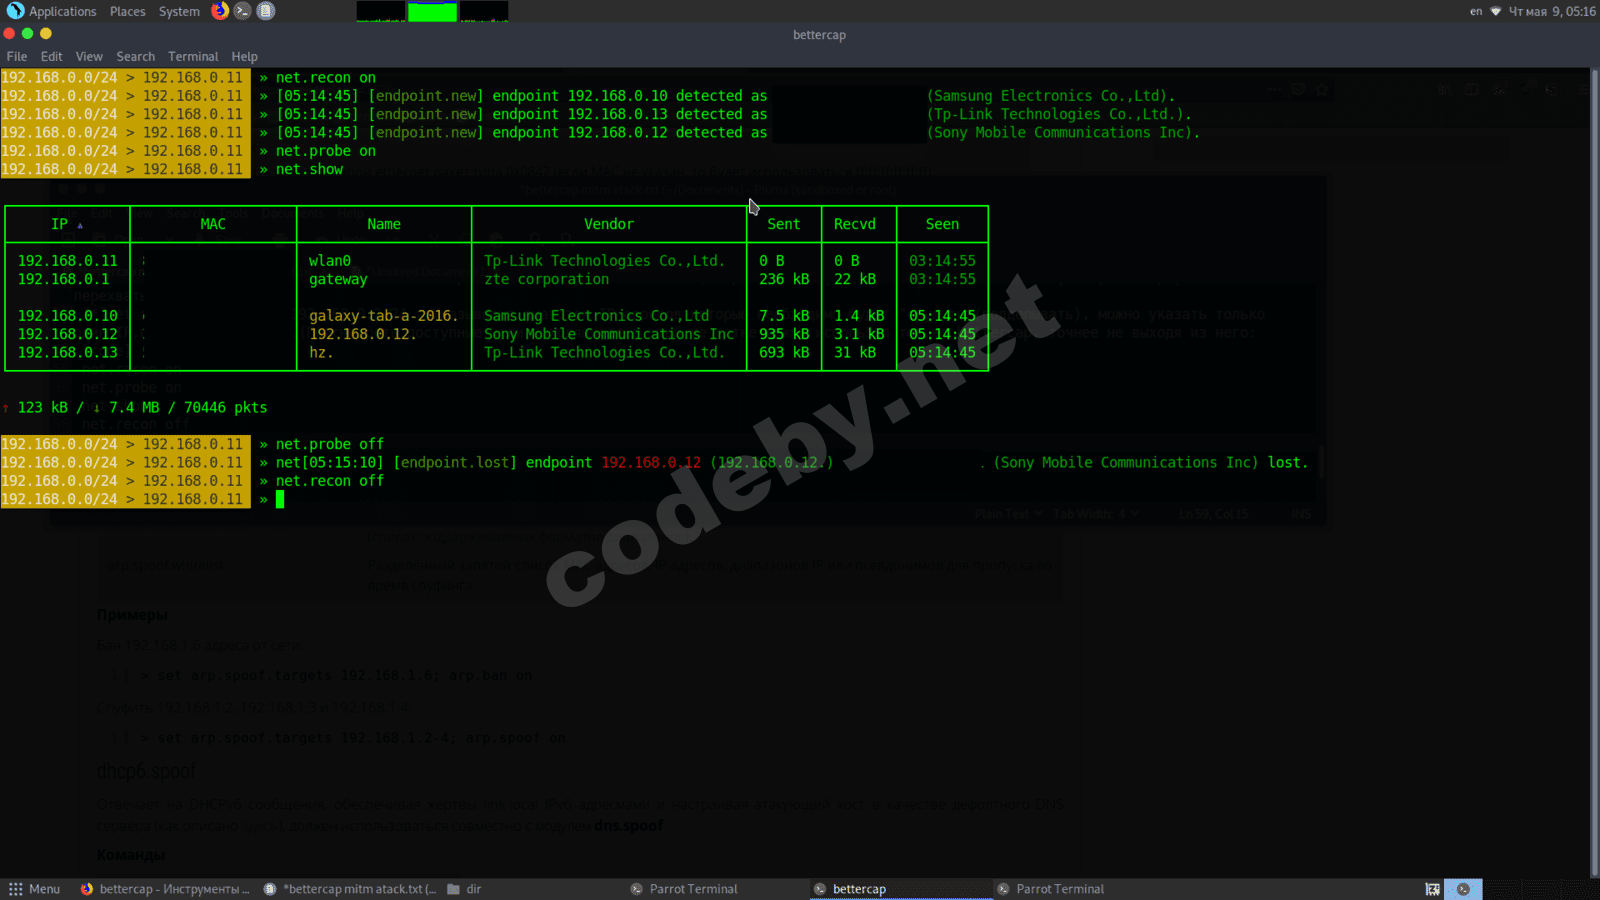1600x900 pixels.
Task: Click the workspace switcher in bottom taskbar
Action: pos(1463,889)
